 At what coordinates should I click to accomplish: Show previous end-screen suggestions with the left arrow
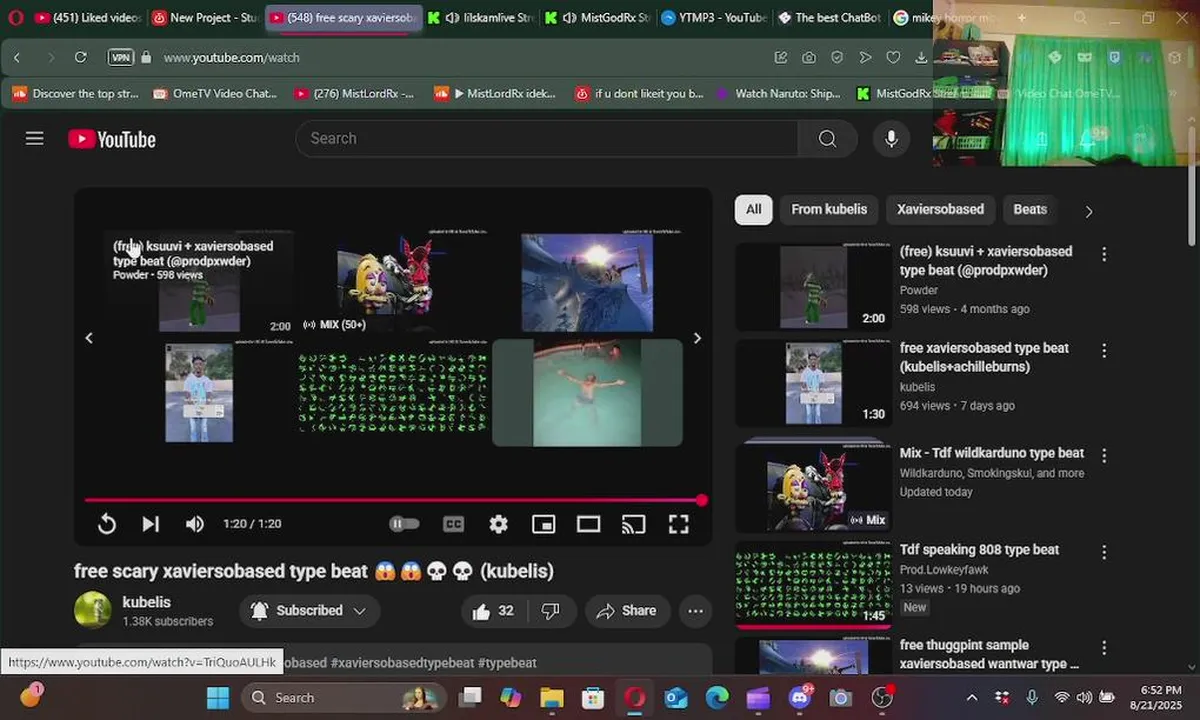89,338
